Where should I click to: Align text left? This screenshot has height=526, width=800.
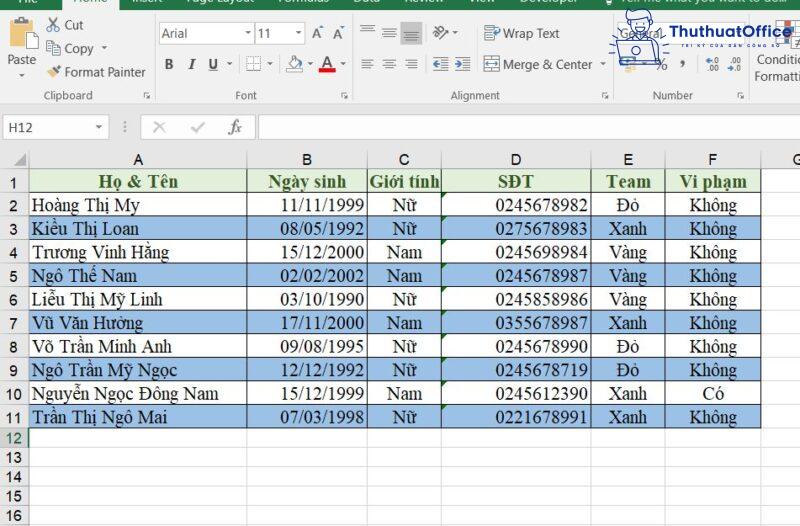click(x=367, y=64)
